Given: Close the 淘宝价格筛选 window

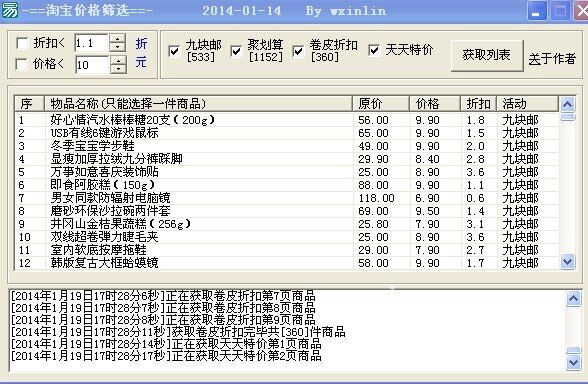Looking at the screenshot, I should tap(580, 10).
